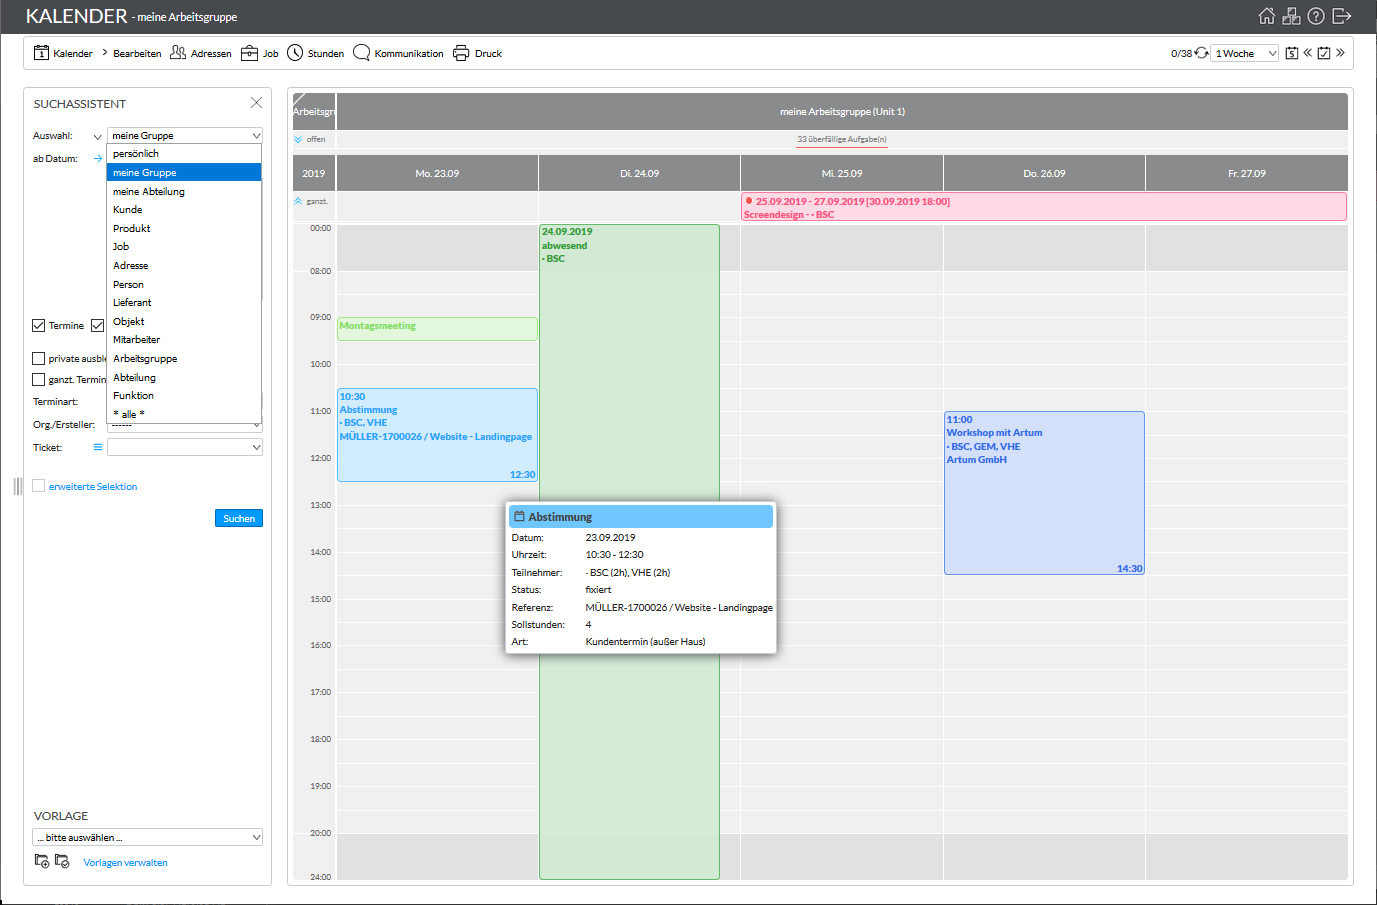The width and height of the screenshot is (1377, 905).
Task: Click the folder-plus save template icon
Action: [42, 861]
